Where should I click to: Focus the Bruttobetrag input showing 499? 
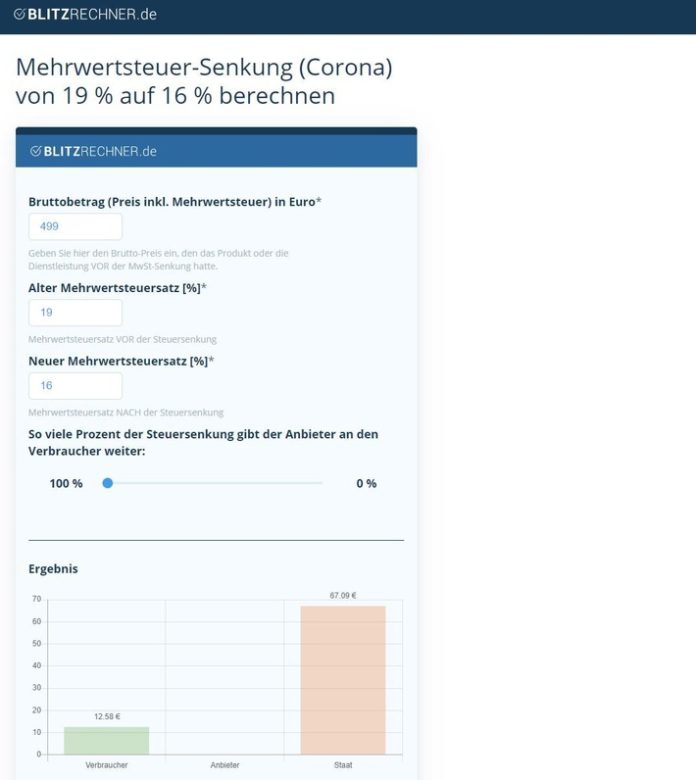[75, 227]
